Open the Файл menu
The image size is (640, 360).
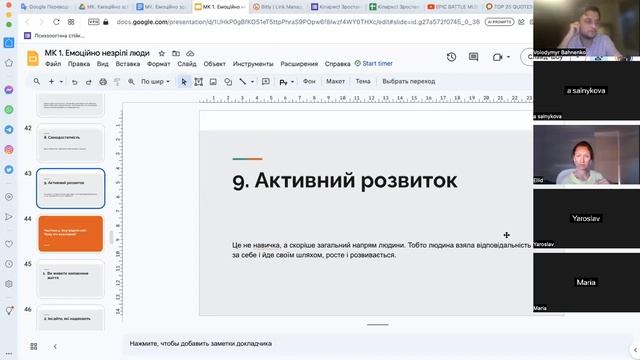tap(53, 64)
